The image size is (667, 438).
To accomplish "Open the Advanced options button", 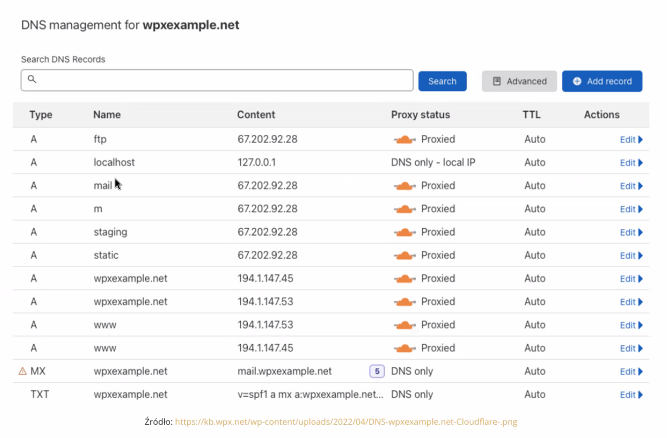I will pos(519,81).
